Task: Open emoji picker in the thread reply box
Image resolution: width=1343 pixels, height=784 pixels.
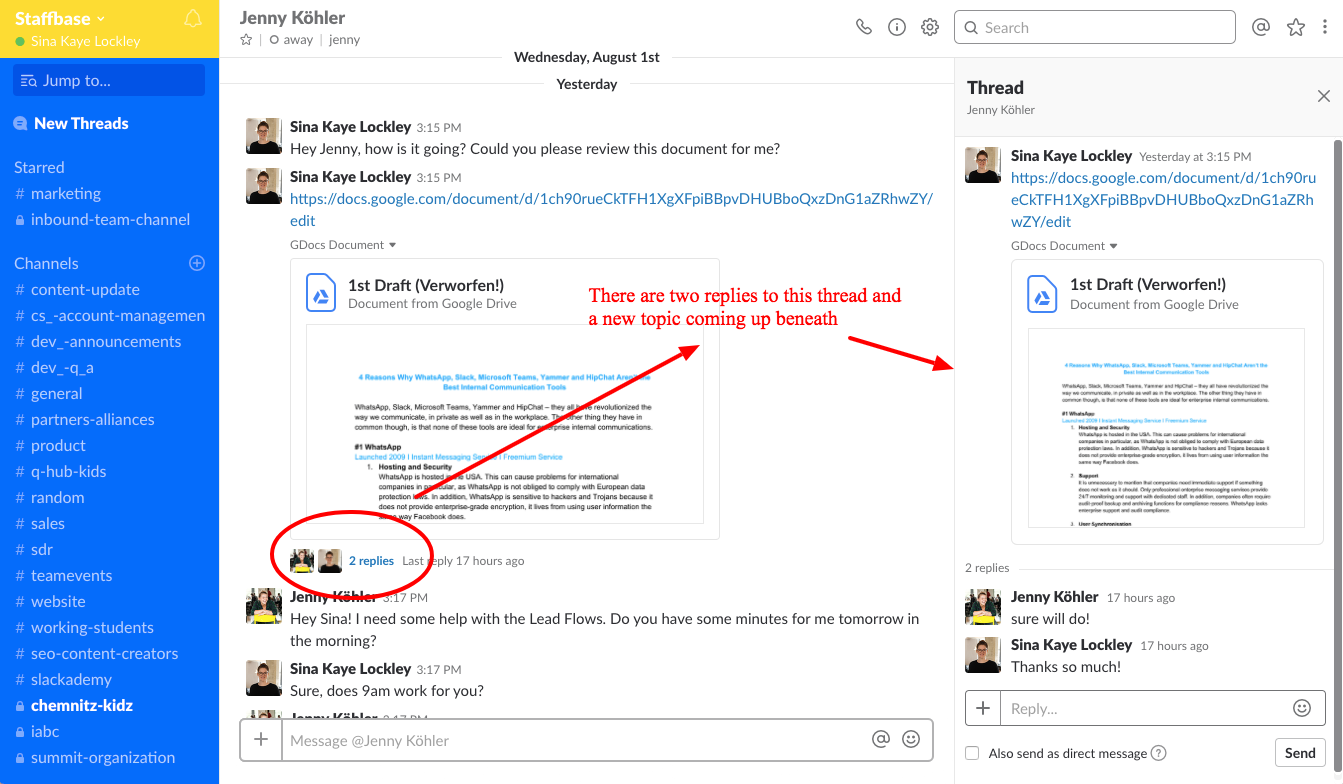Action: [1301, 707]
